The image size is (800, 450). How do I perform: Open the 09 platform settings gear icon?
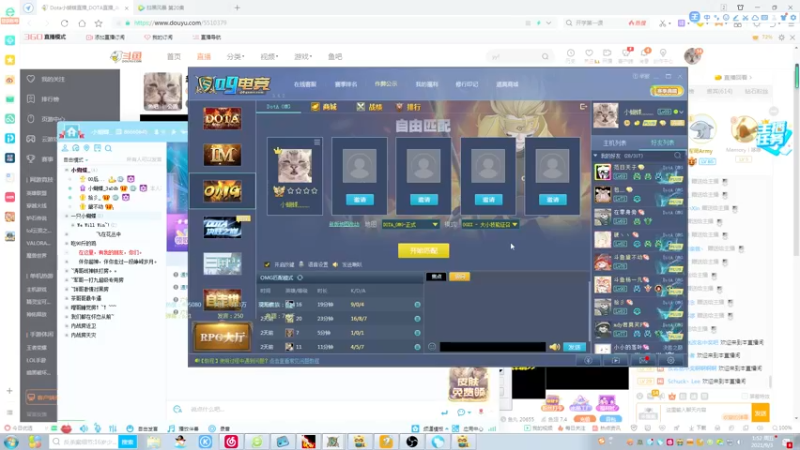tap(670, 360)
